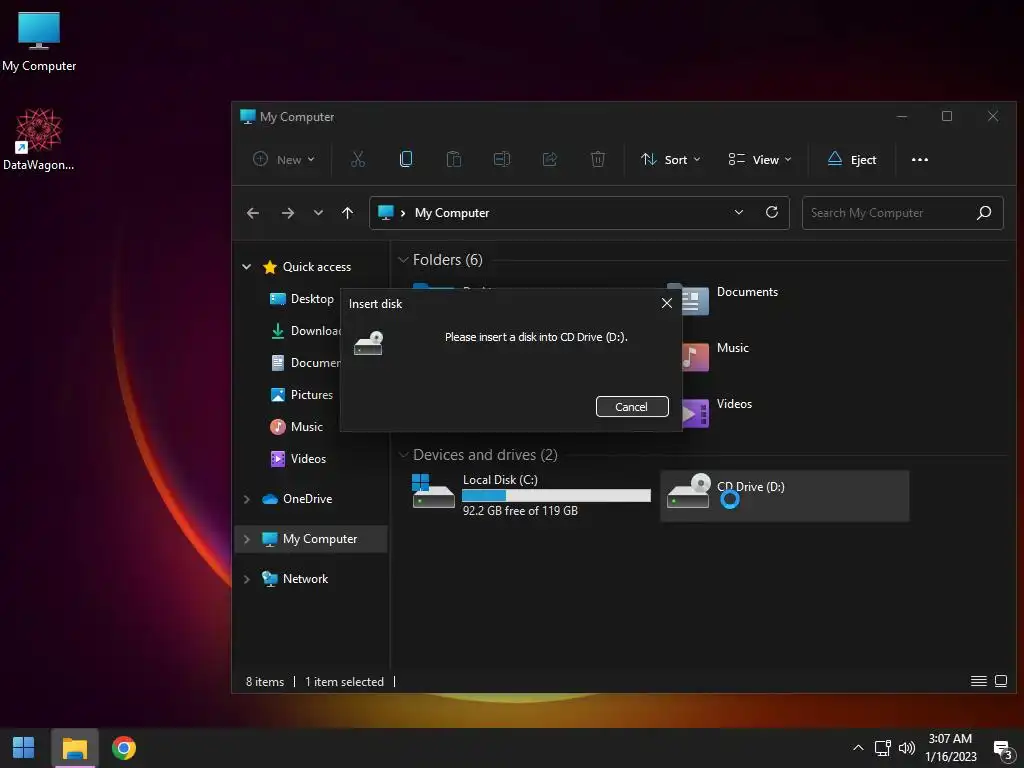Open recent locations dropdown chevron

[x=318, y=213]
